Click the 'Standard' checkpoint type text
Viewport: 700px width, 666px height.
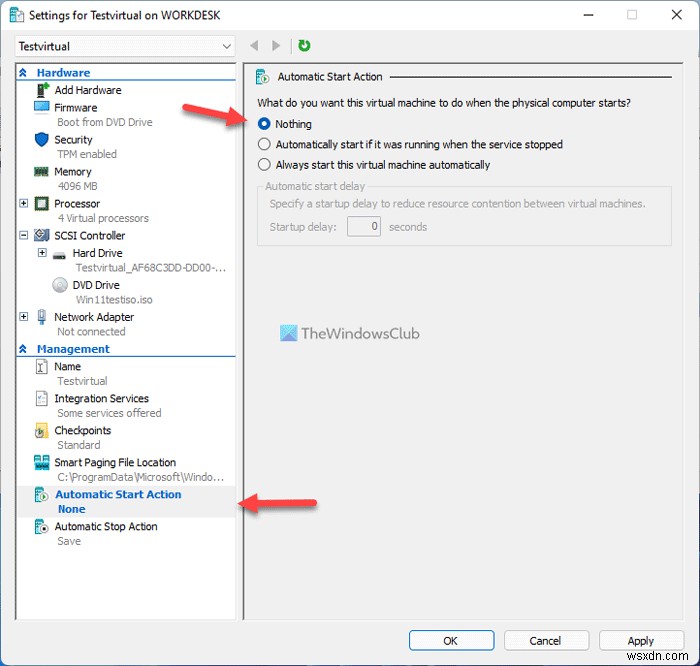[x=79, y=445]
